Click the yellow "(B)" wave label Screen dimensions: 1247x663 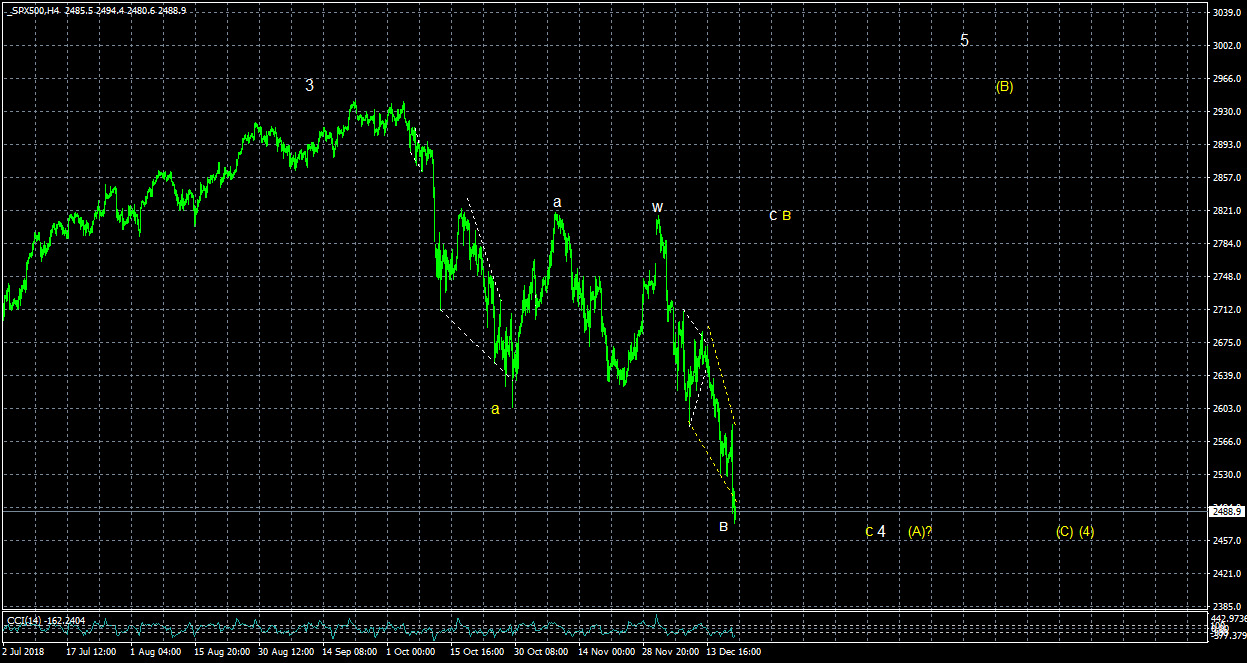pyautogui.click(x=1004, y=87)
